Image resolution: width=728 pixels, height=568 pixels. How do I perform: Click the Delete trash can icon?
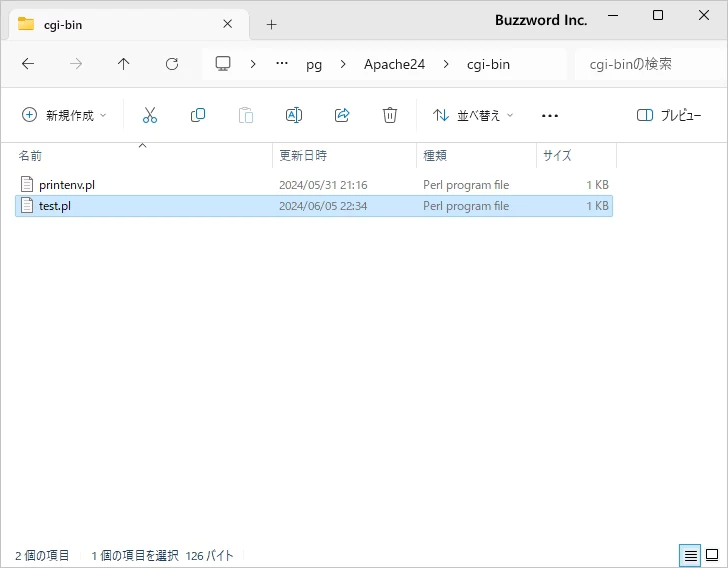click(x=390, y=115)
